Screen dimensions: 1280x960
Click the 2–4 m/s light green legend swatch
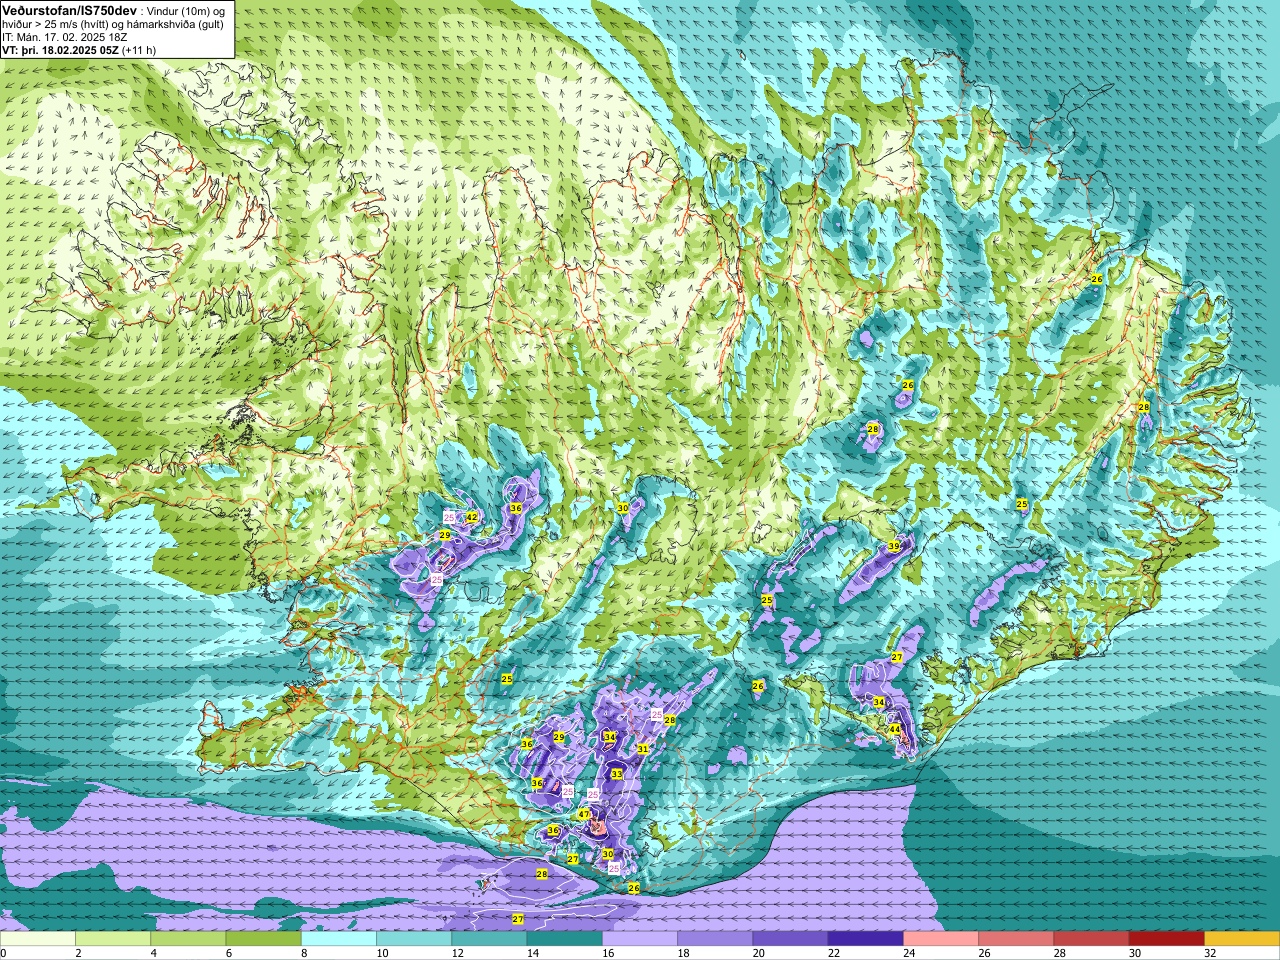(x=113, y=939)
